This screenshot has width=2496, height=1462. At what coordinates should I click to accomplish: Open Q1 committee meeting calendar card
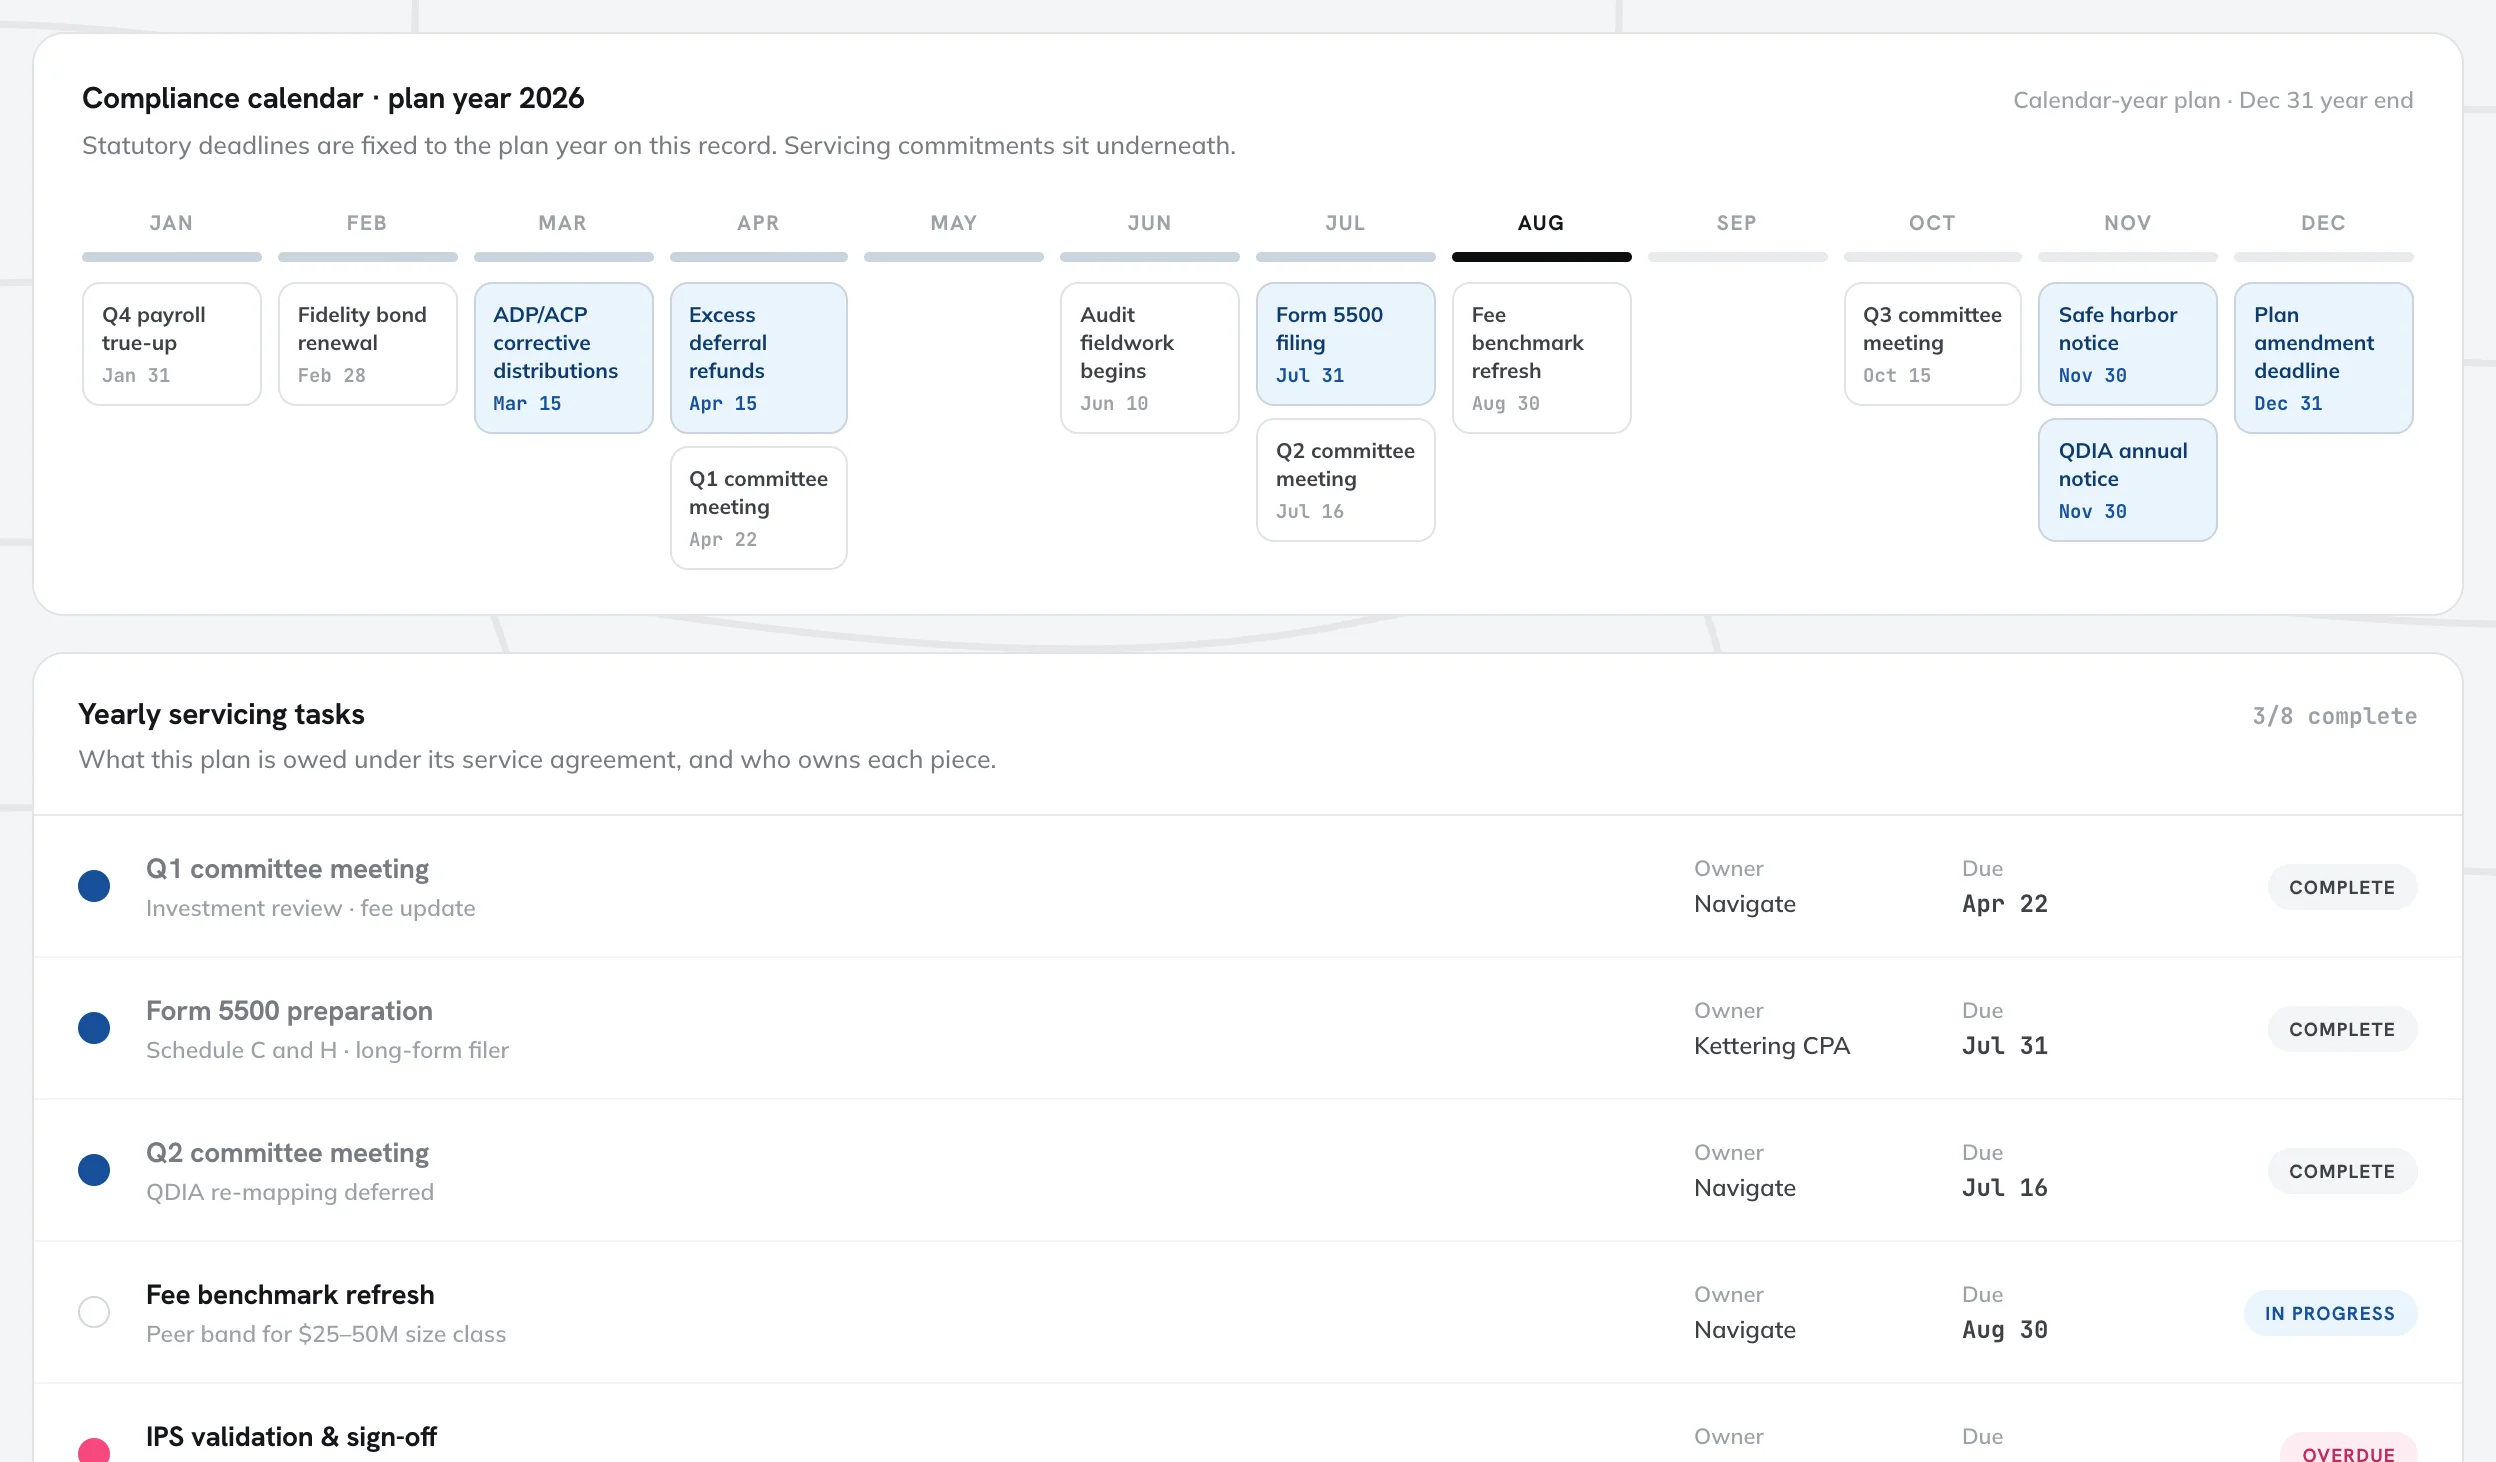758,508
